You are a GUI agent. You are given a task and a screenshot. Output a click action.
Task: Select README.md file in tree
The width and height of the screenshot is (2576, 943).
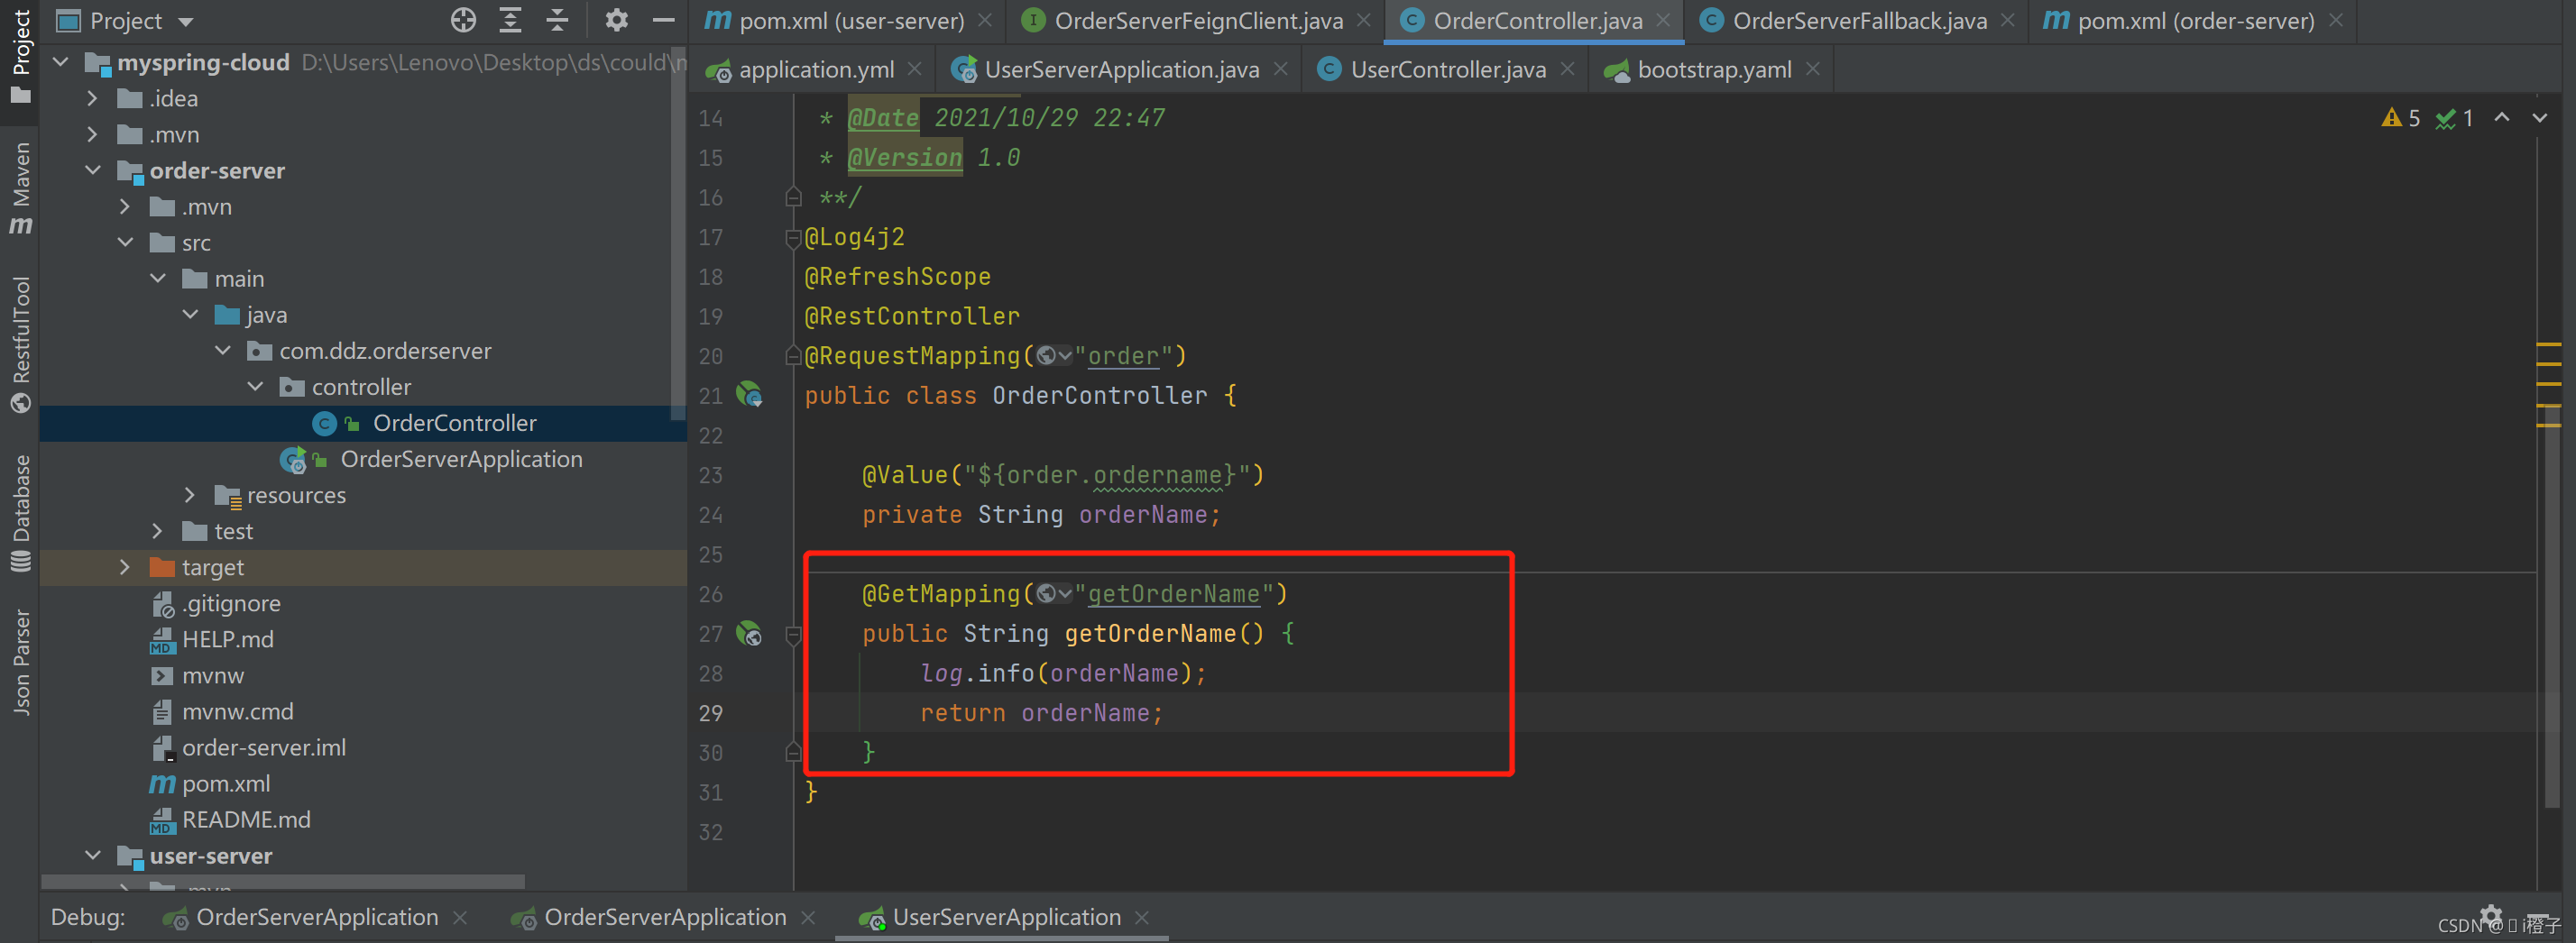pyautogui.click(x=246, y=819)
